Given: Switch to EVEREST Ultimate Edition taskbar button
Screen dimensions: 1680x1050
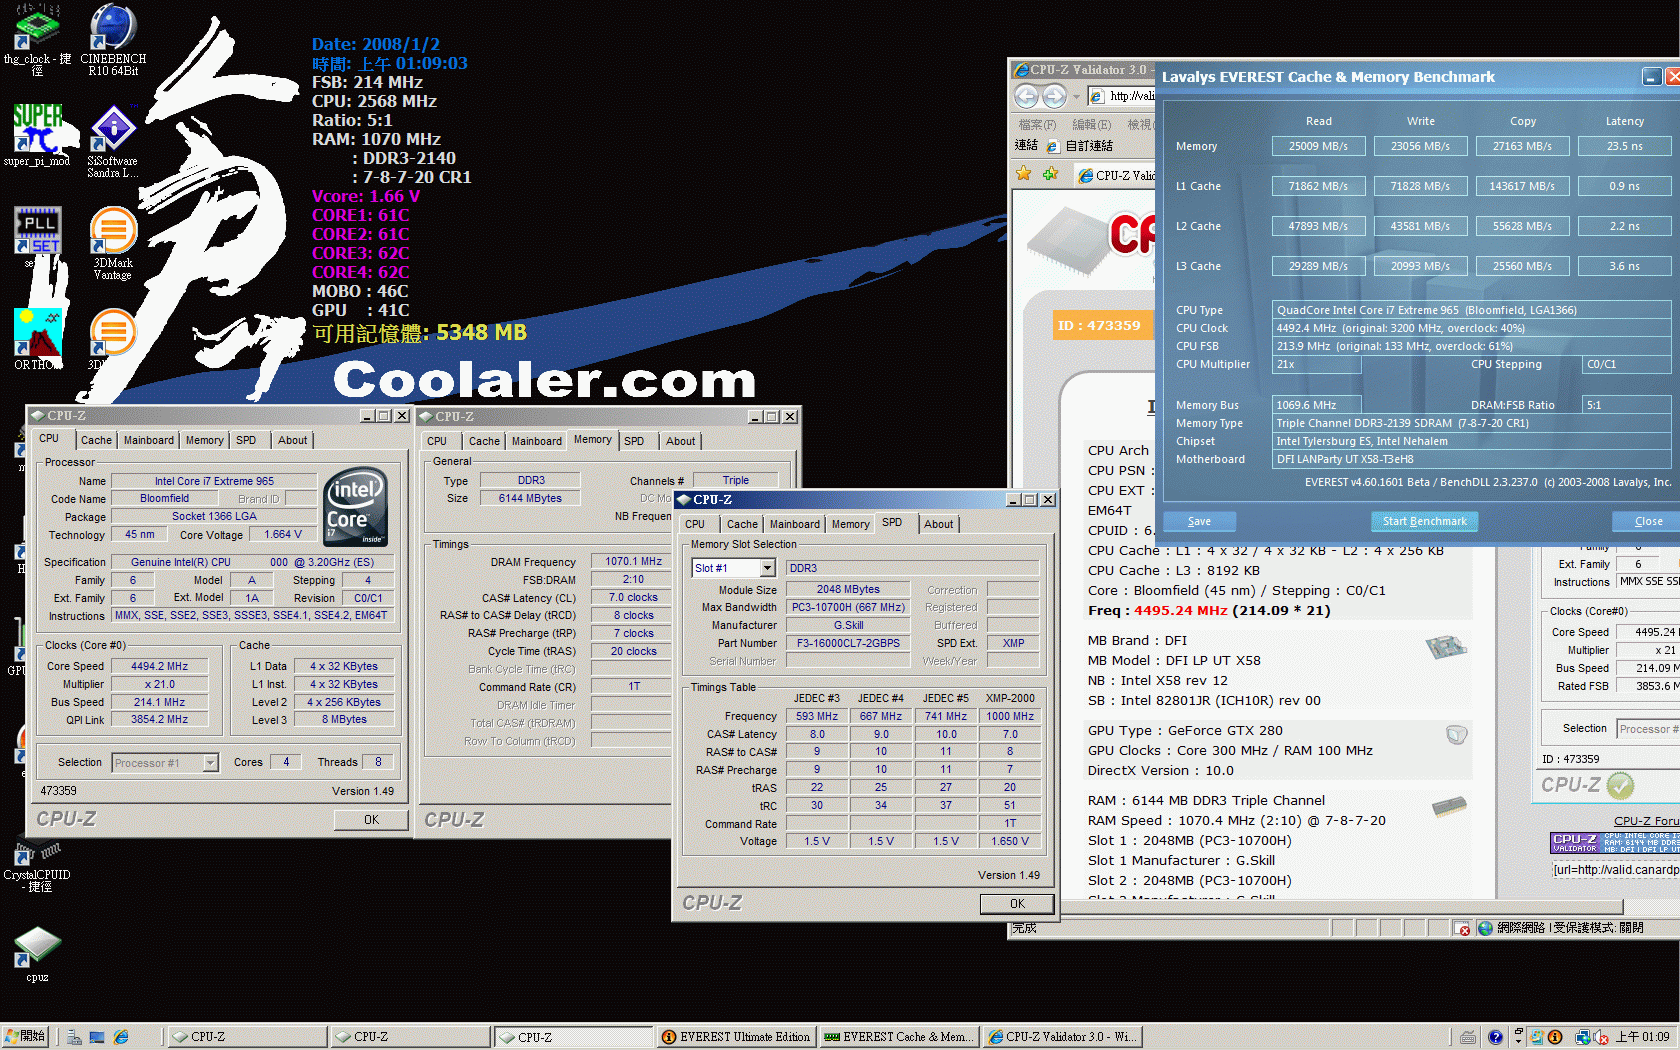Looking at the screenshot, I should tap(736, 1037).
